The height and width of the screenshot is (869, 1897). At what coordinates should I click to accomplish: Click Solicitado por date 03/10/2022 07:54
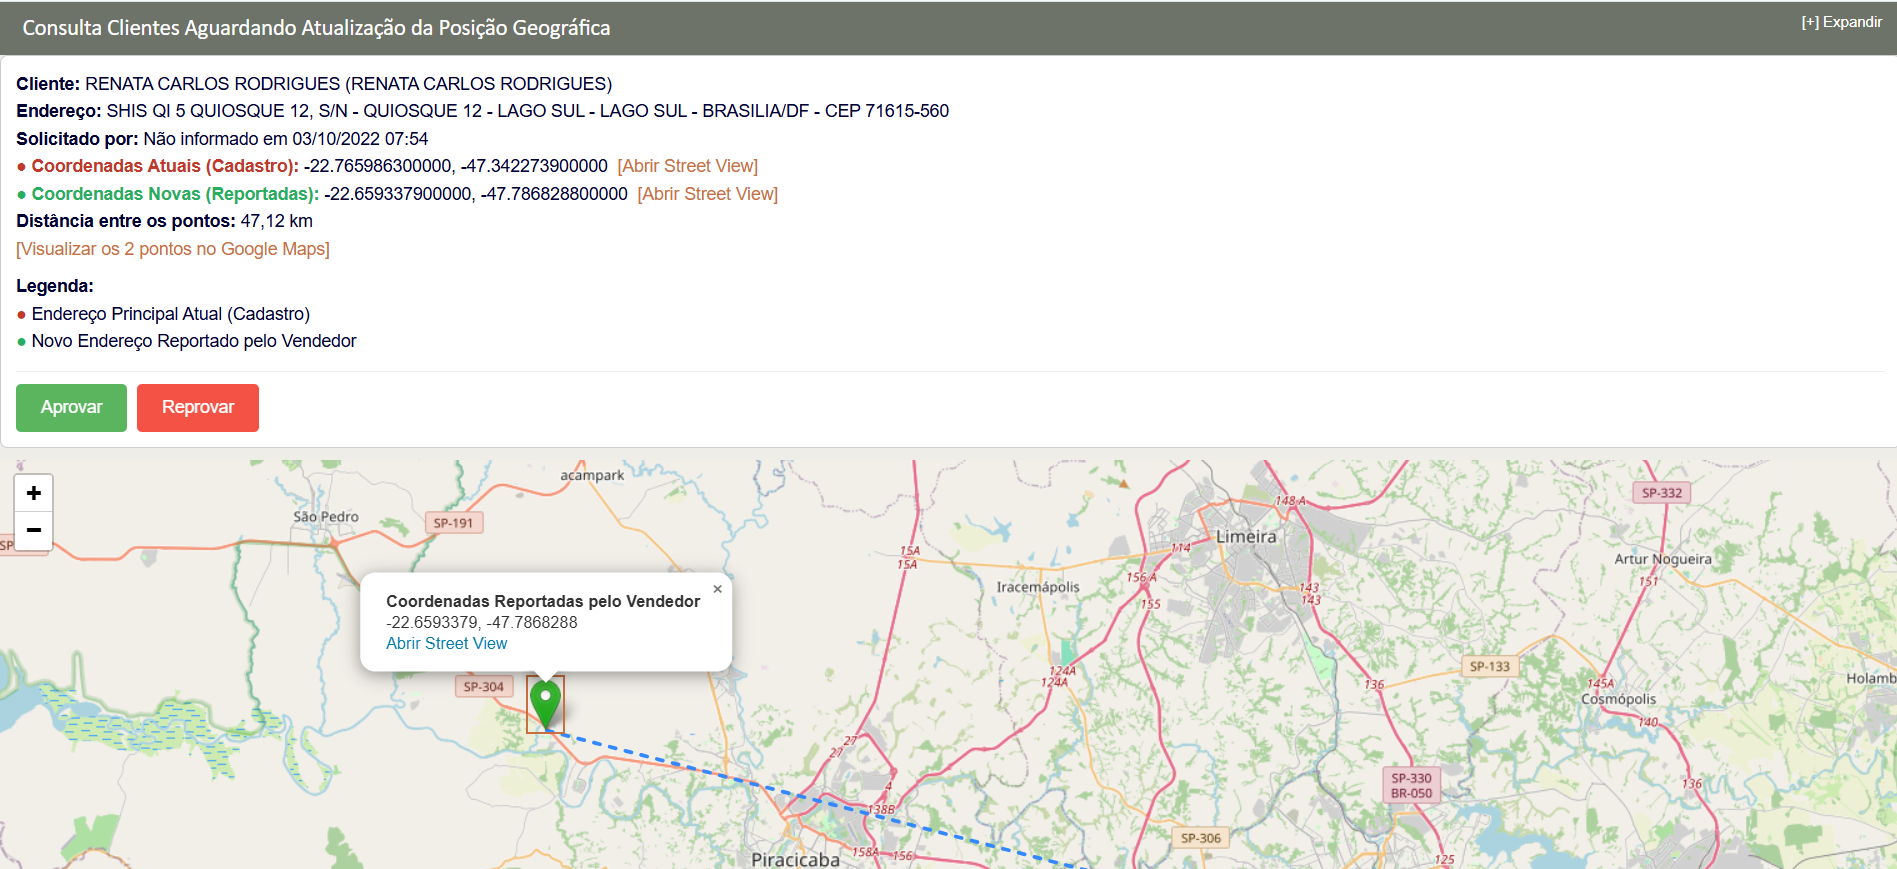(360, 139)
